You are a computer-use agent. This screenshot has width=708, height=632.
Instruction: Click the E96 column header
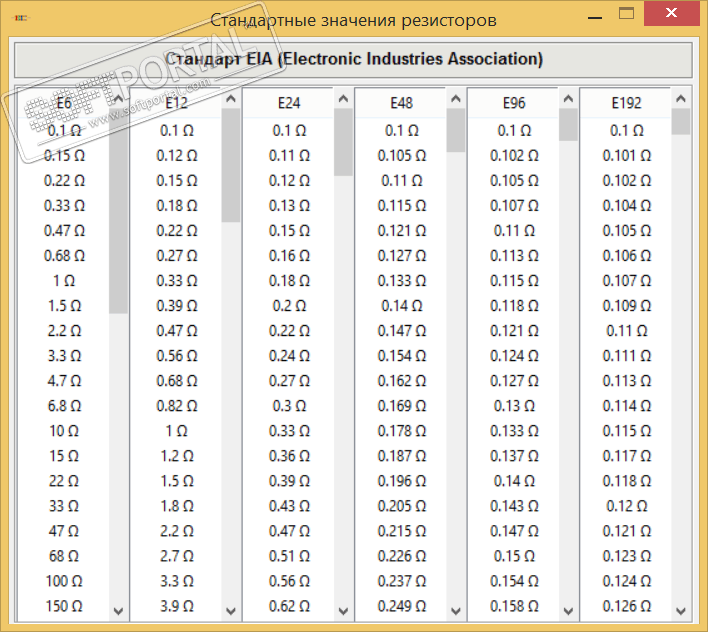coord(514,103)
